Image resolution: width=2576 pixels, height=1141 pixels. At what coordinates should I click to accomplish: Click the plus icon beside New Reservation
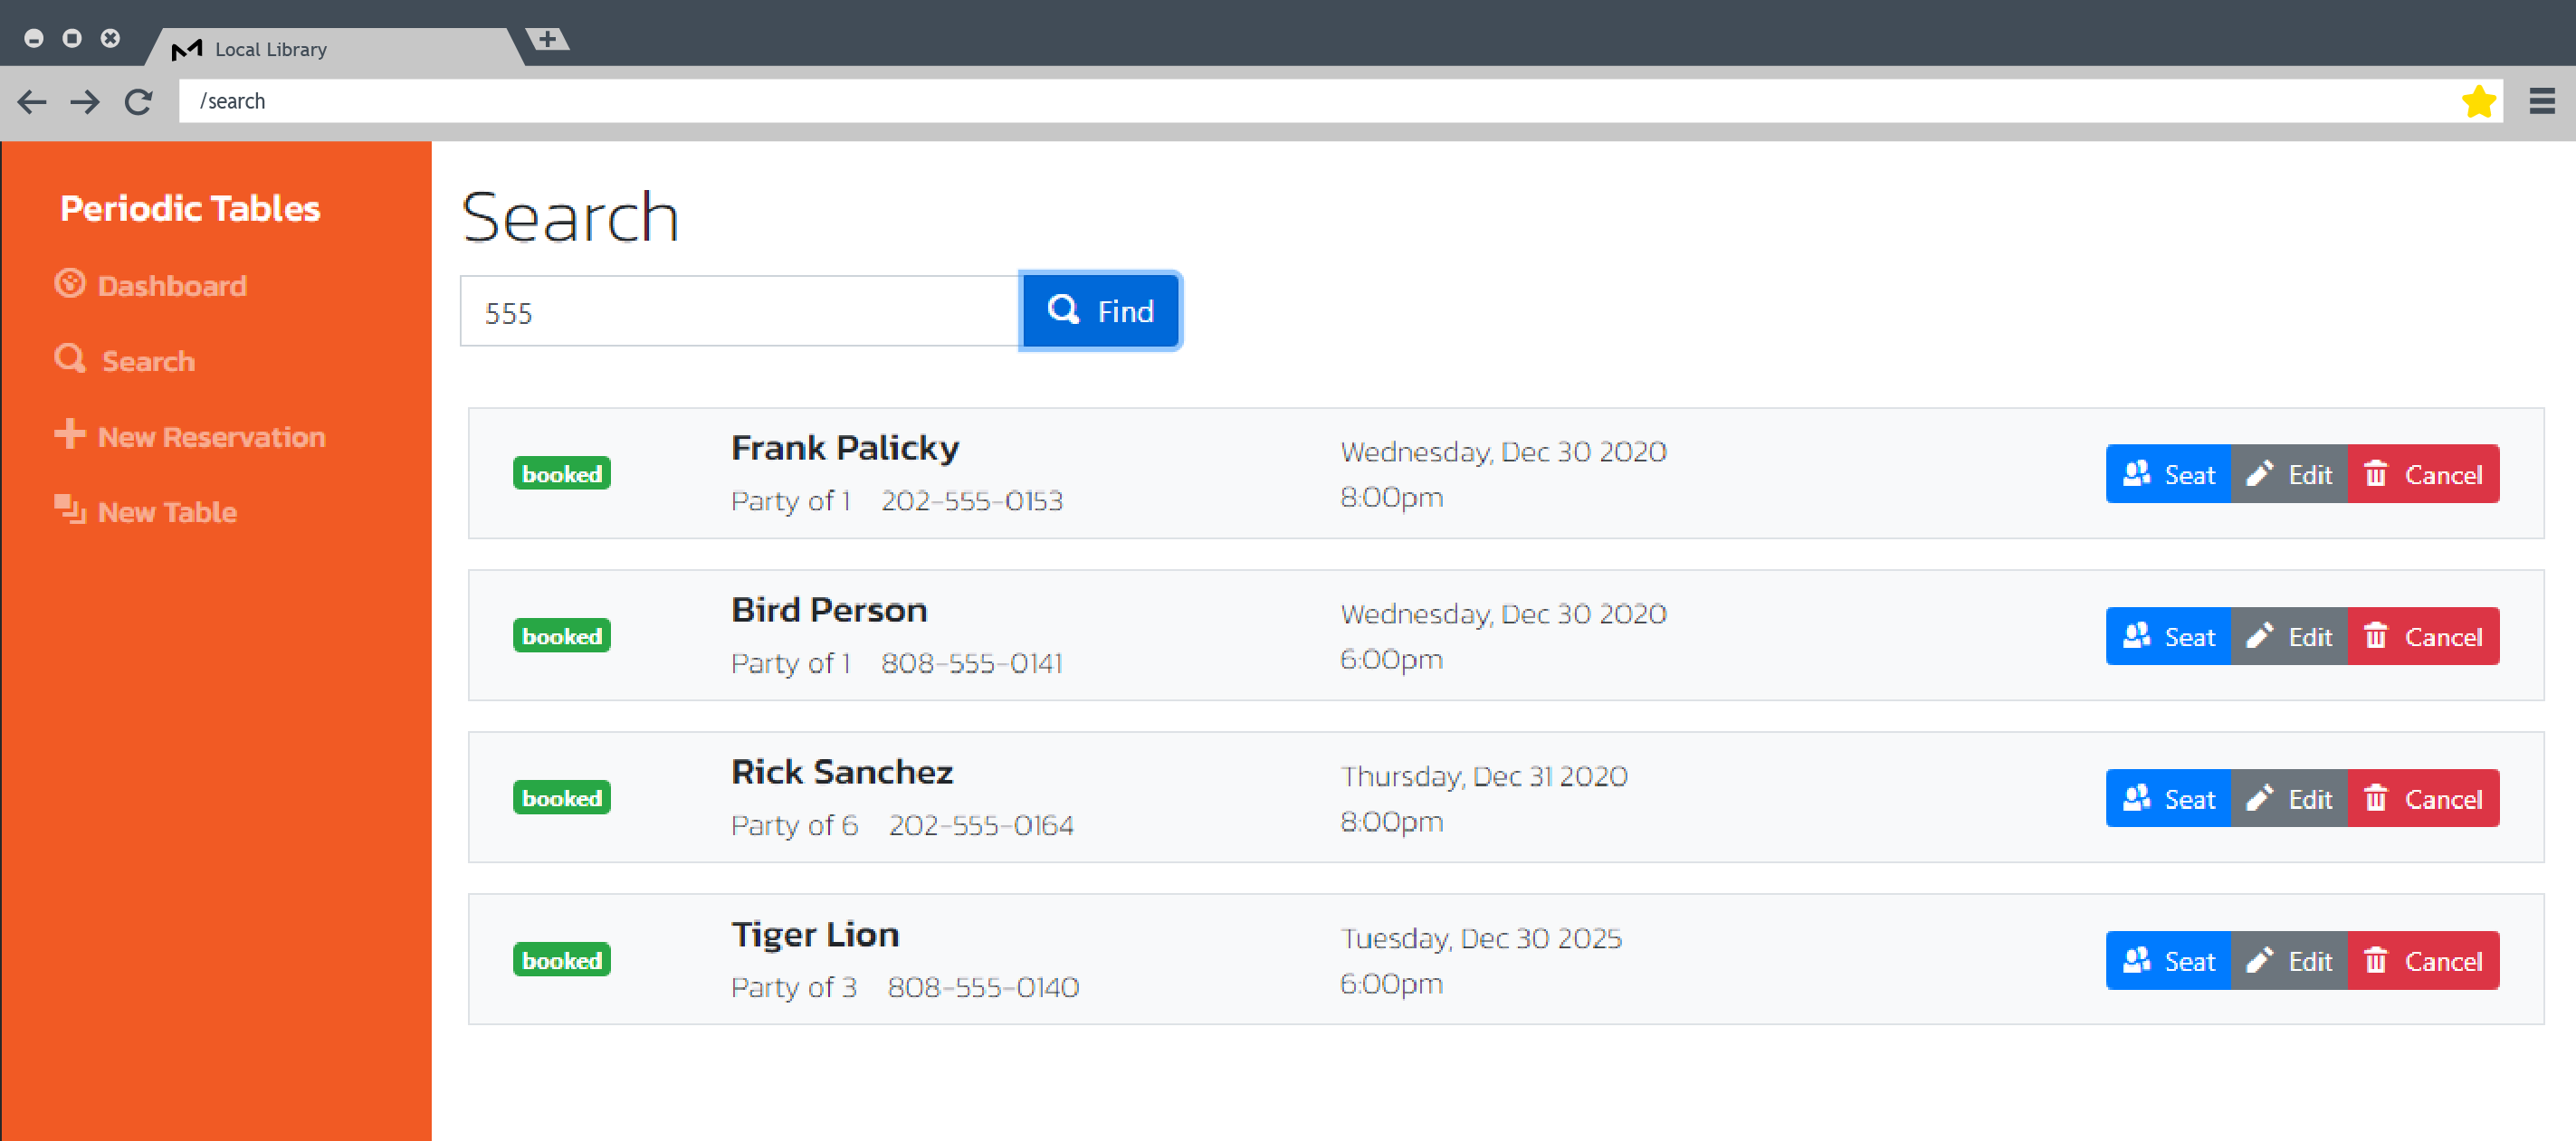(69, 434)
